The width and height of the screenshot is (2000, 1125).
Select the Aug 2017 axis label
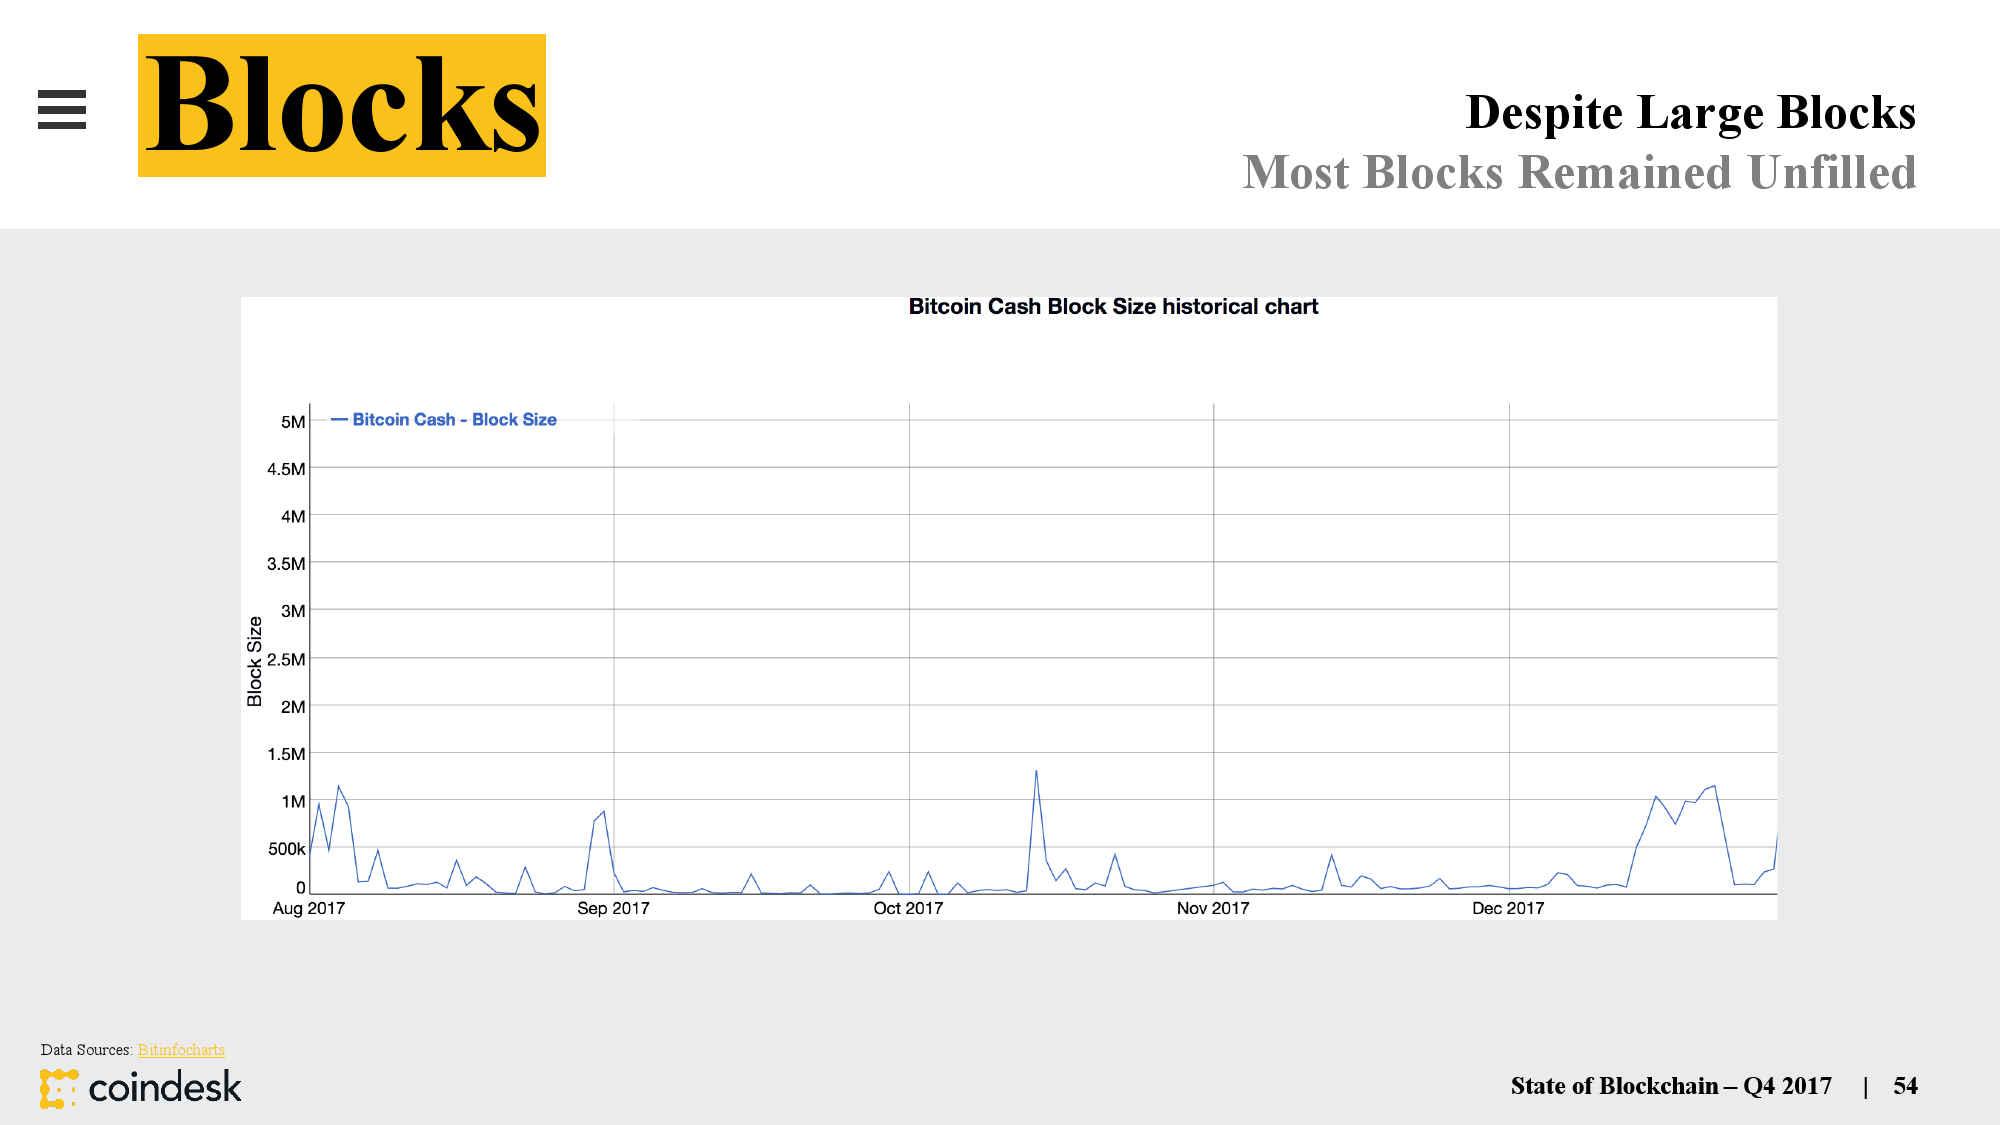(x=308, y=908)
